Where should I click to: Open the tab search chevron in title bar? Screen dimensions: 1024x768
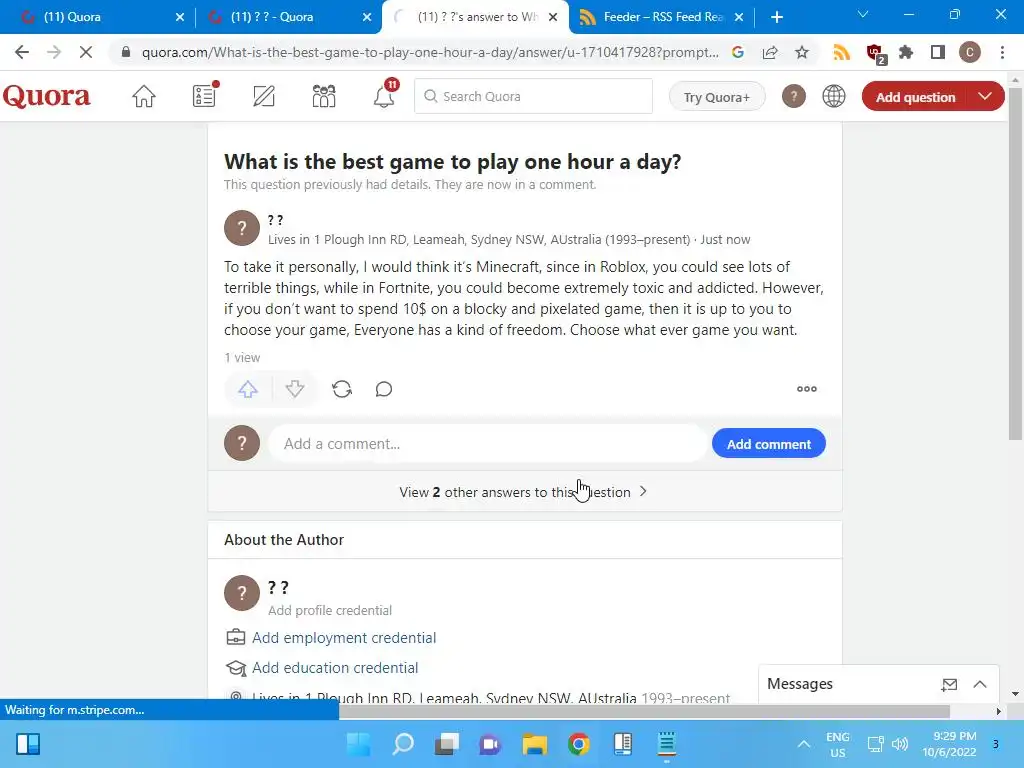click(863, 14)
